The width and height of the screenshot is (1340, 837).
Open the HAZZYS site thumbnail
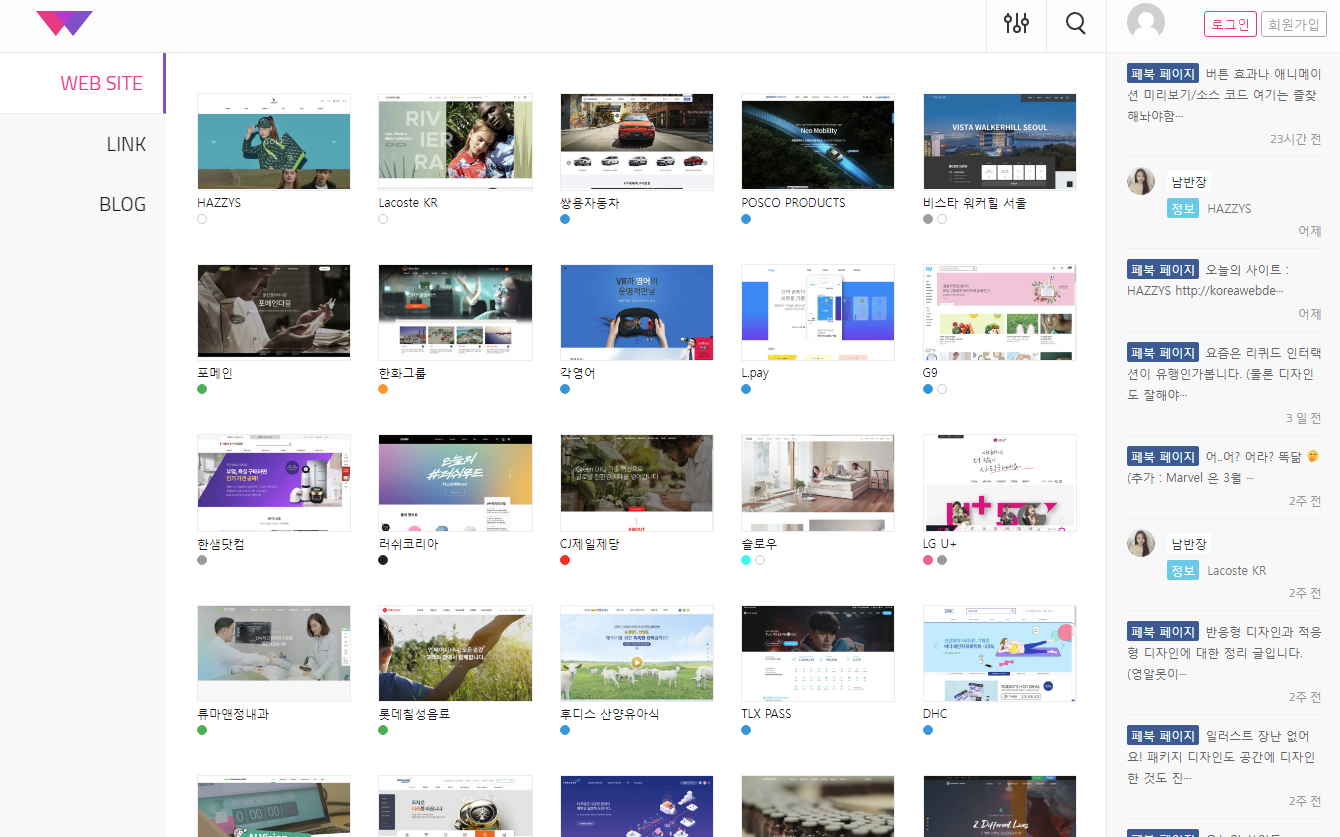[x=274, y=142]
